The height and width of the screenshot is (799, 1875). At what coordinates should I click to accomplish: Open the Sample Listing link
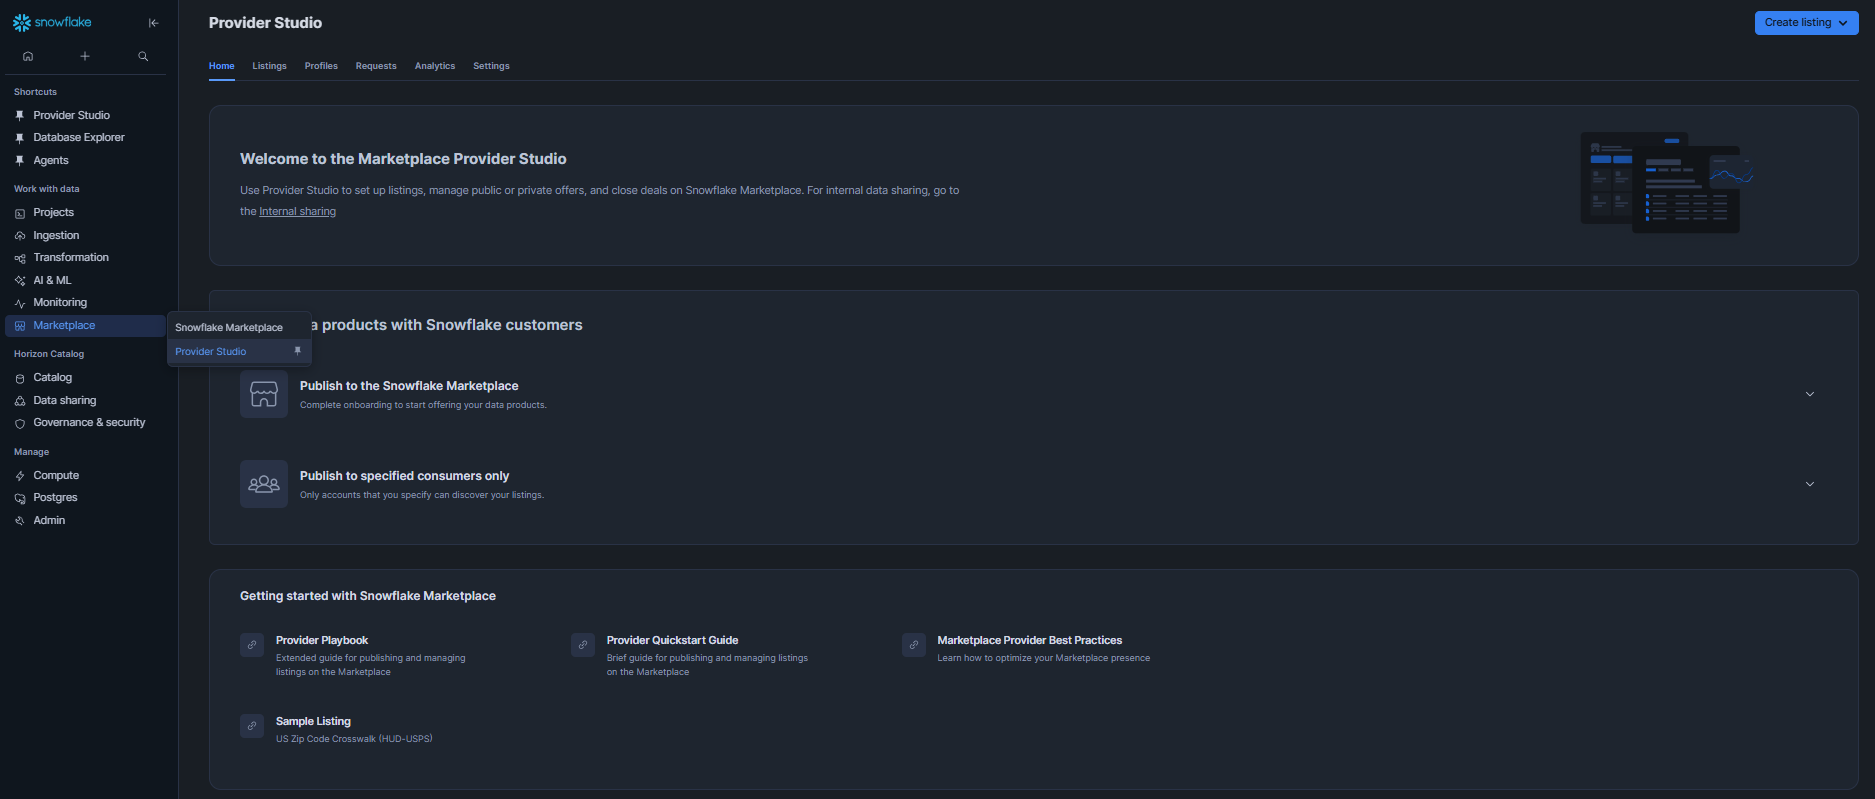tap(313, 721)
